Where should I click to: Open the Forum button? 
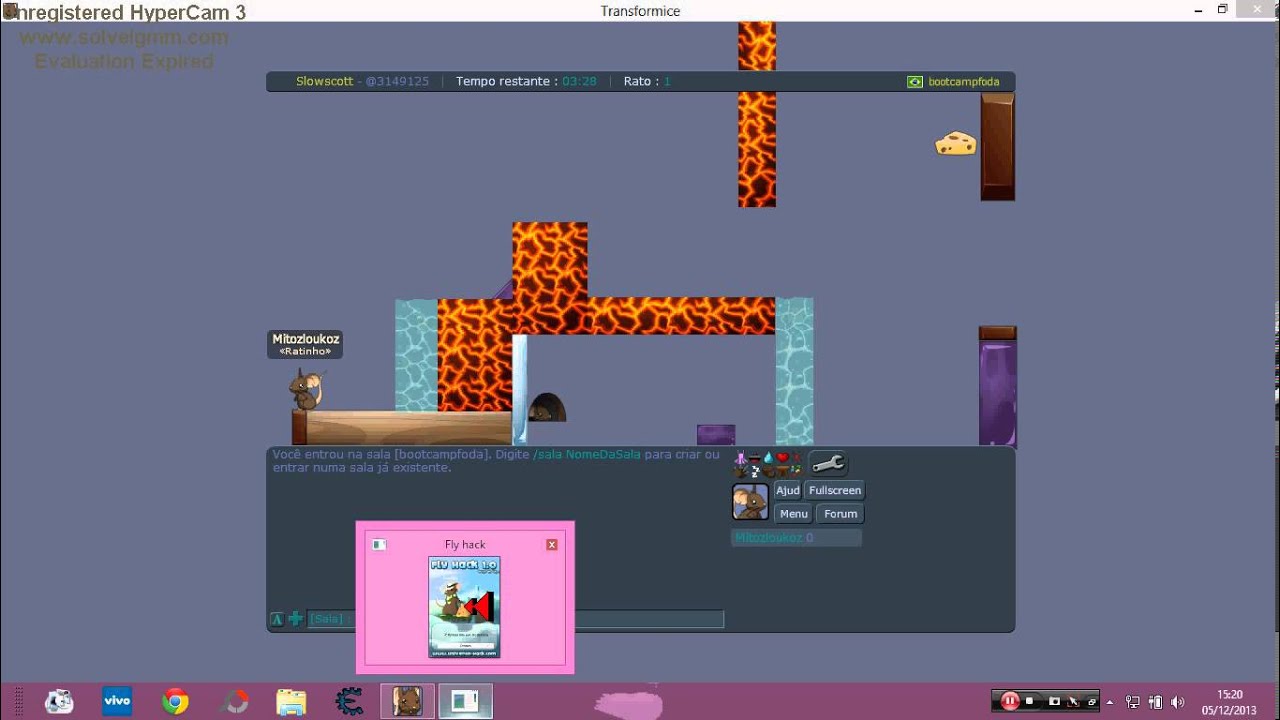pyautogui.click(x=841, y=514)
